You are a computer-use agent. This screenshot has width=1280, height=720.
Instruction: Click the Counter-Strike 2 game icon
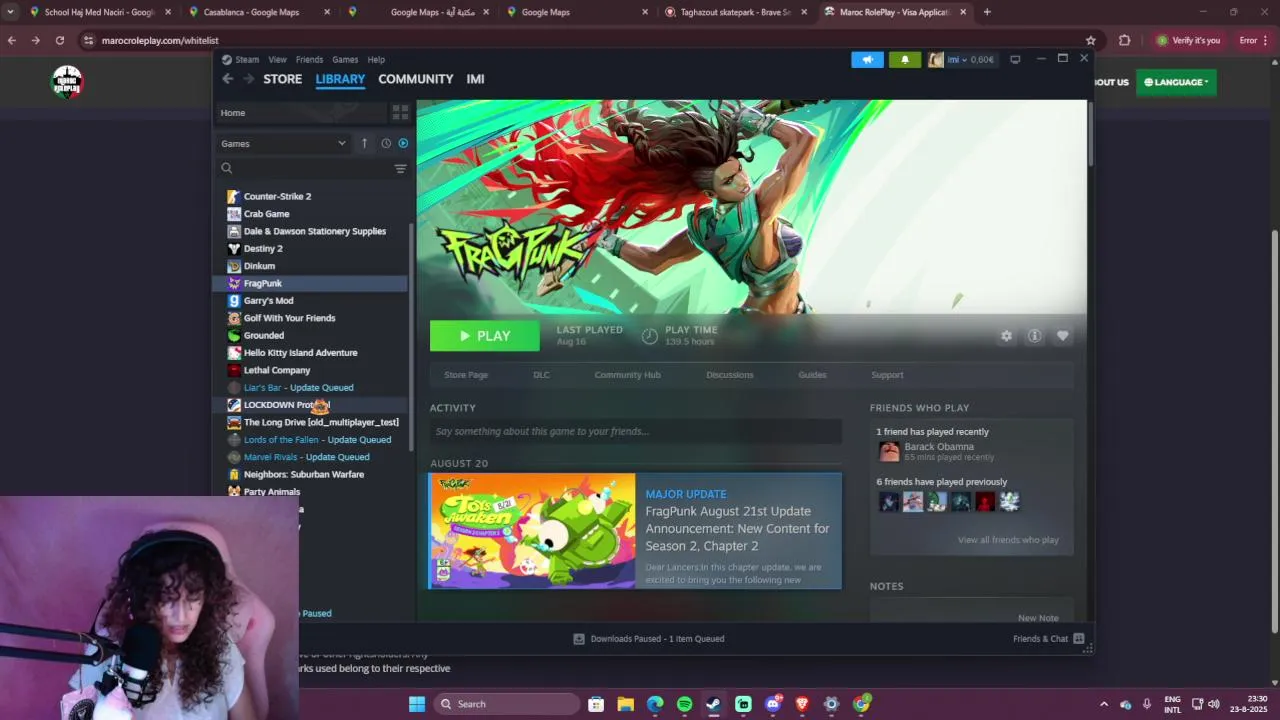pos(234,196)
